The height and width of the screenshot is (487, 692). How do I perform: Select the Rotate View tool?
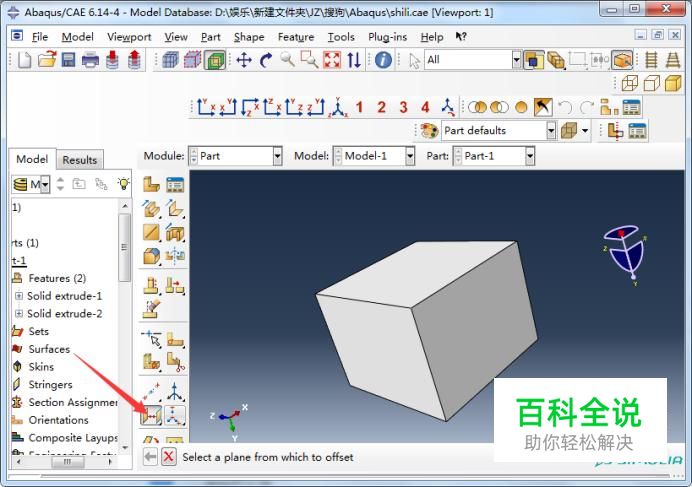coord(266,60)
